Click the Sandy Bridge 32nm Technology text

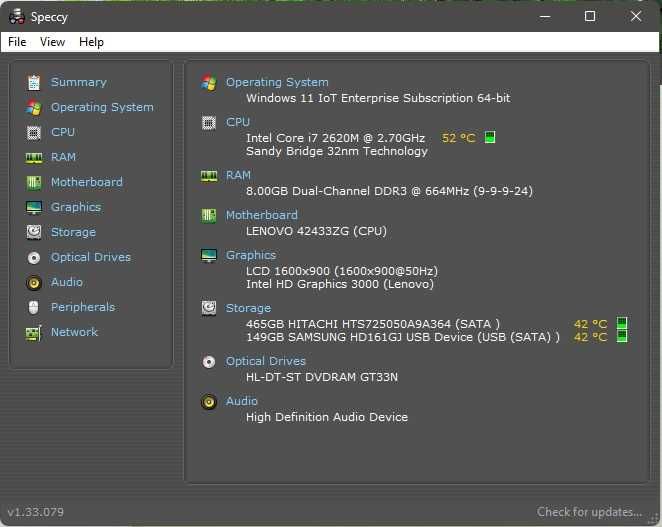(x=337, y=151)
